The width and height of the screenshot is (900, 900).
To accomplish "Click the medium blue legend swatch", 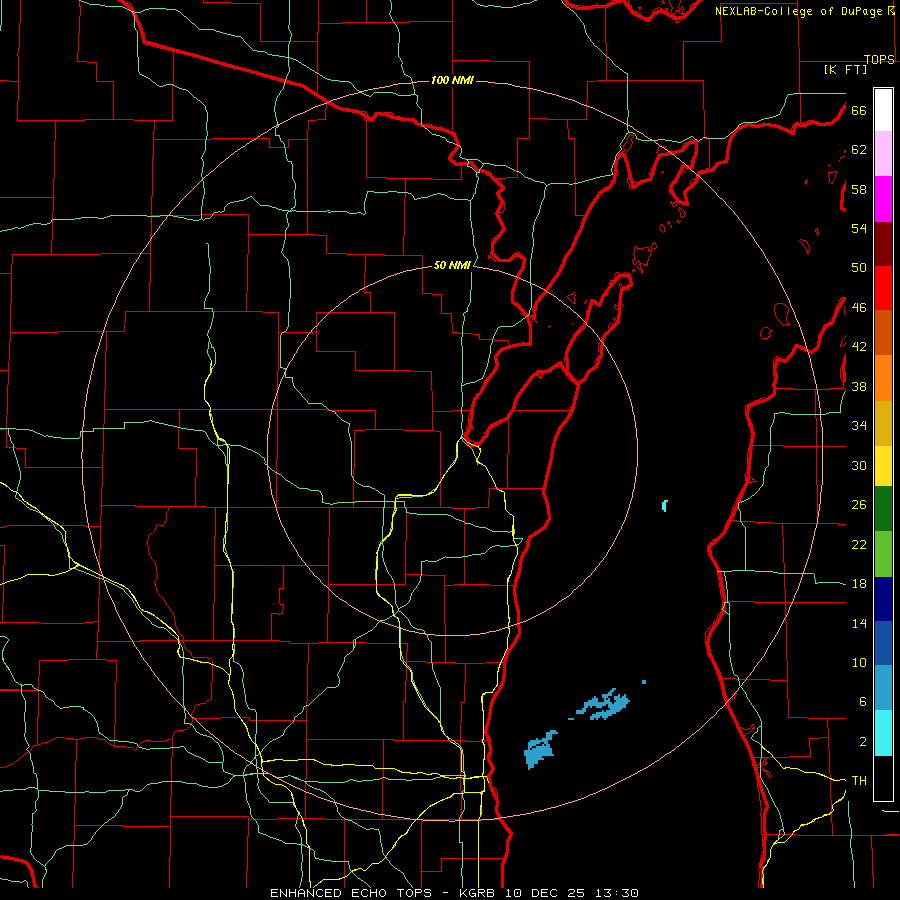I will 883,643.
